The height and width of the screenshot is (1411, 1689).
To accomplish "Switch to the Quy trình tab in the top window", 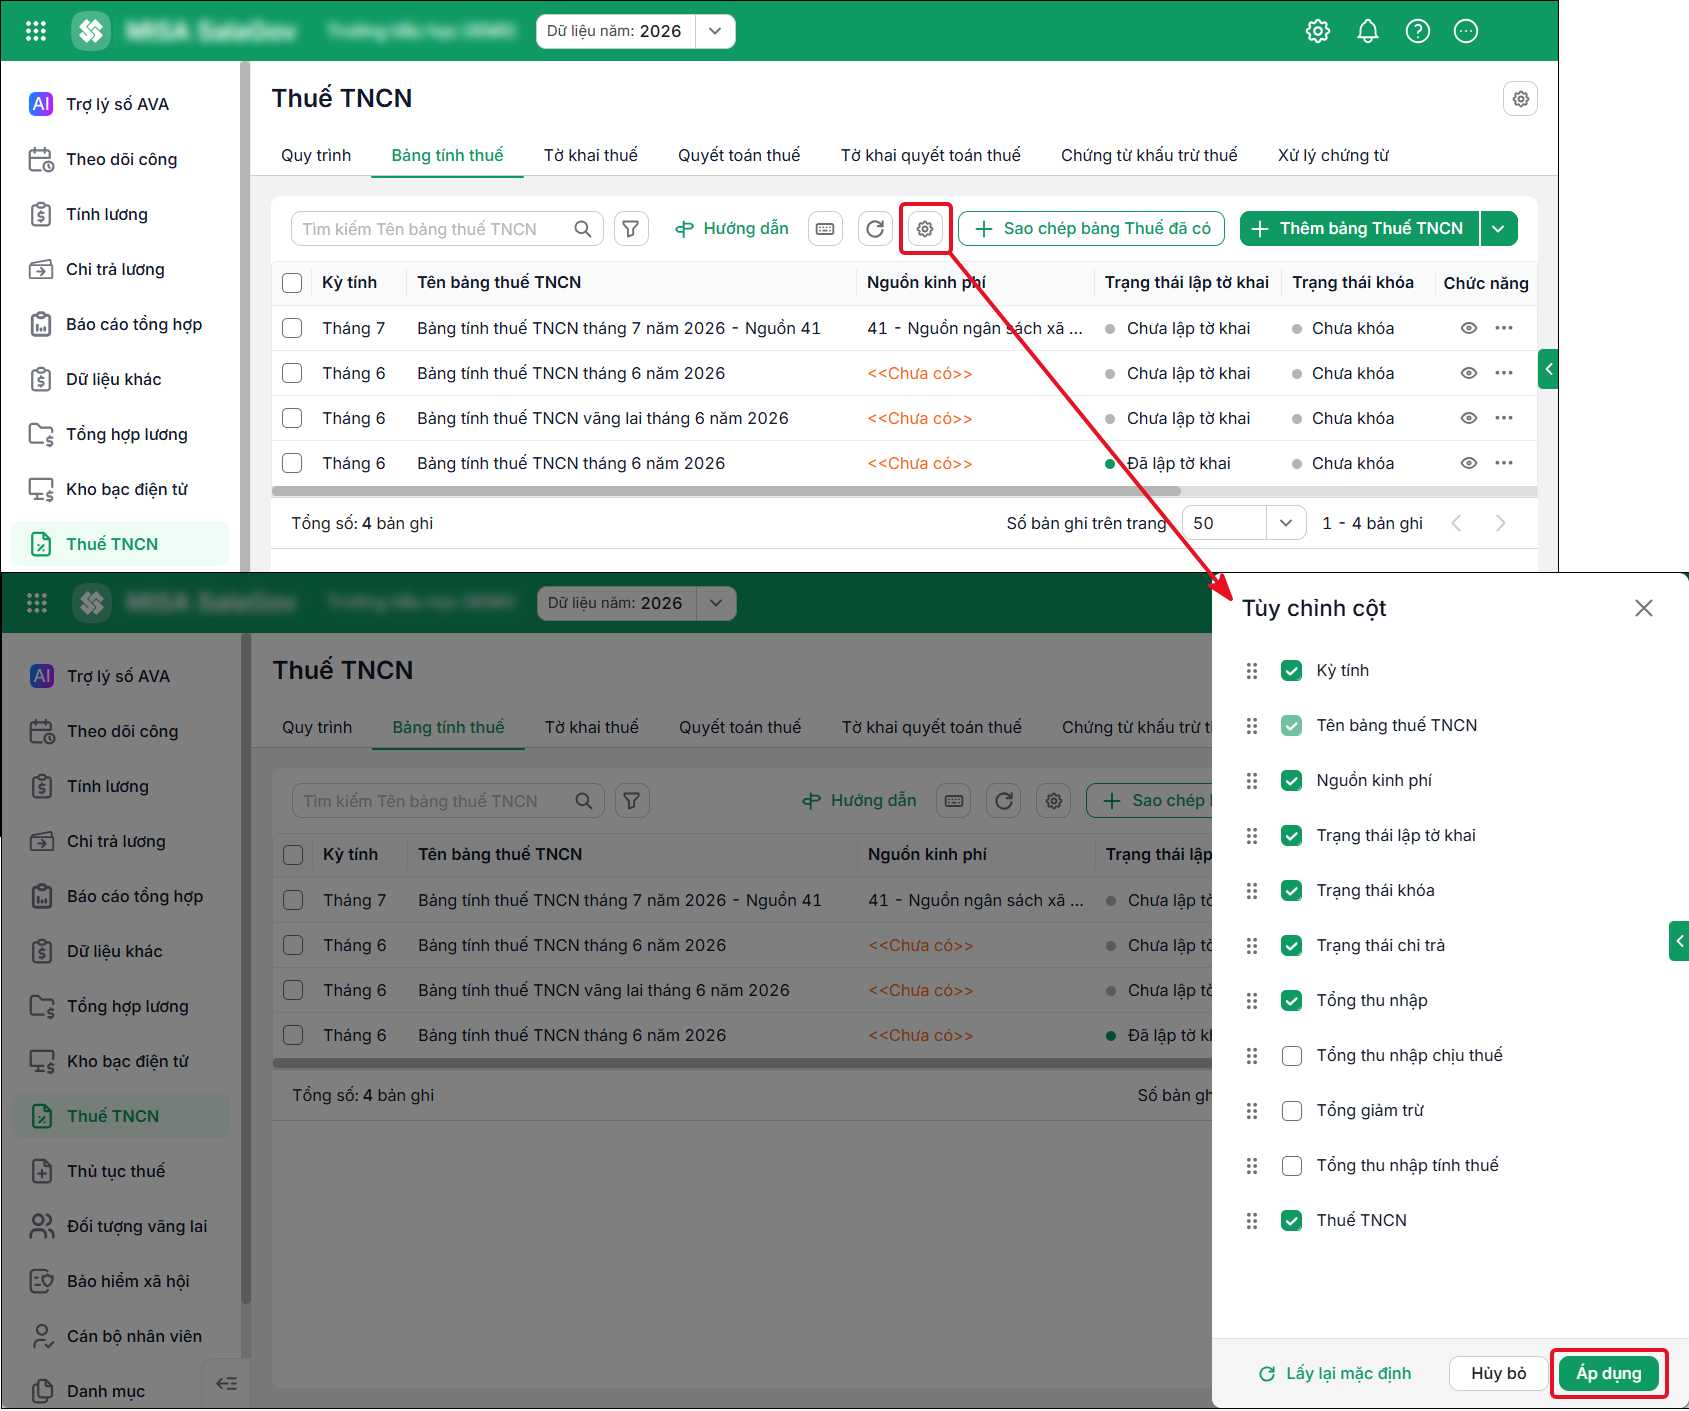I will coord(316,155).
